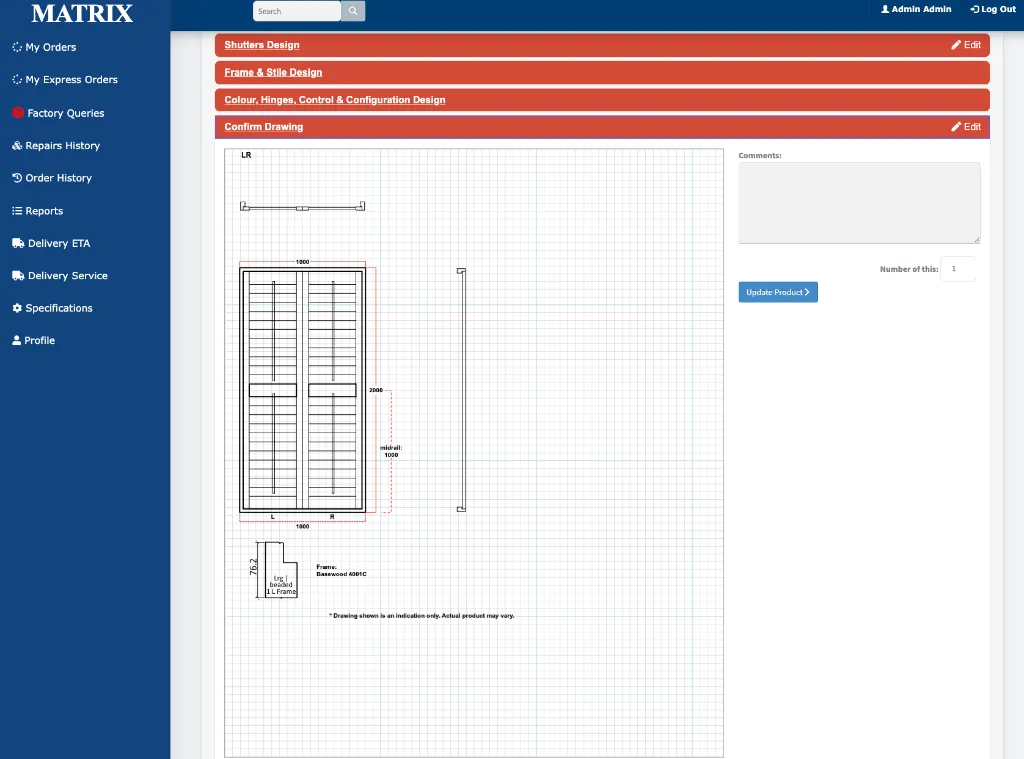Open My Orders from the sidebar
The image size is (1024, 759).
coord(44,47)
